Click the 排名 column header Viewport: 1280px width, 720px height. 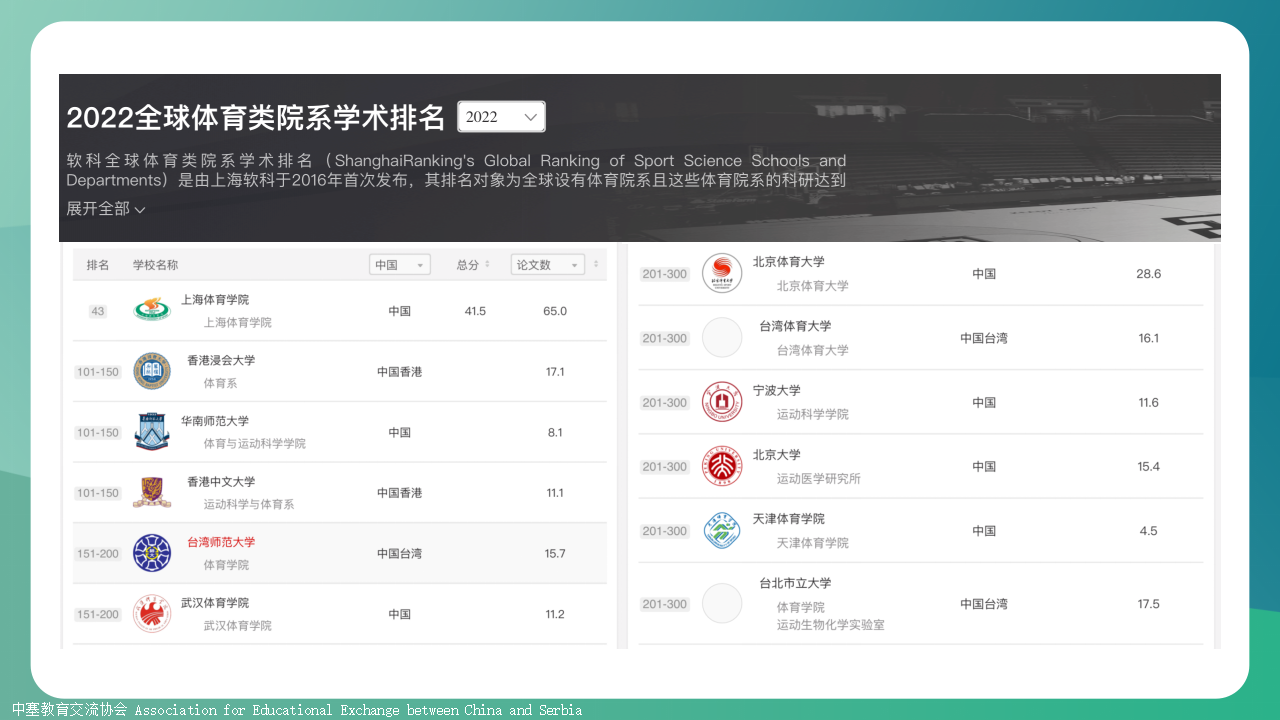[x=98, y=265]
